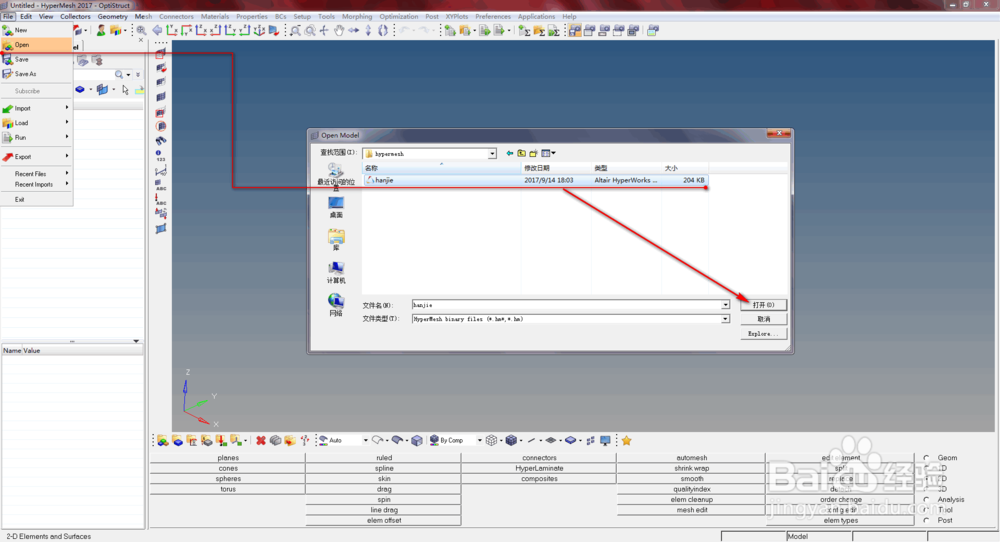Expand the Recent Files submenu
Viewport: 1000px width, 542px height.
click(x=36, y=173)
